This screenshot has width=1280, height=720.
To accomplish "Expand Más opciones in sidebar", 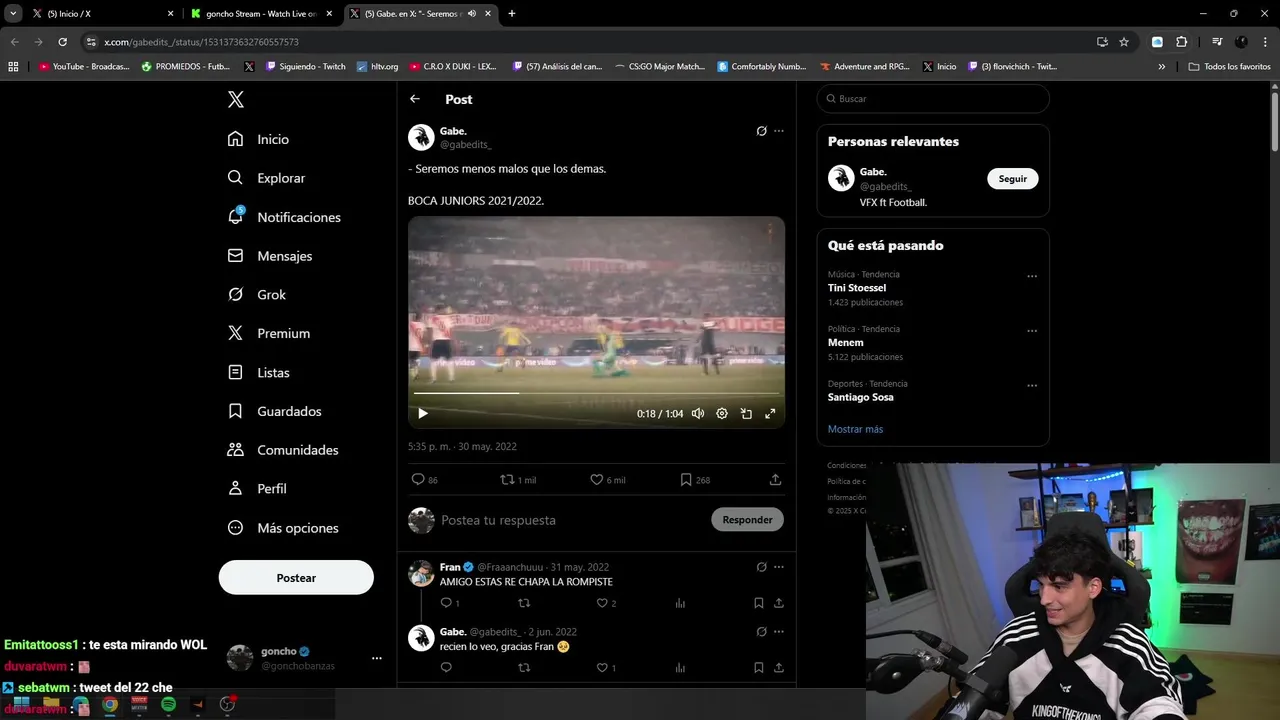I will pyautogui.click(x=283, y=528).
